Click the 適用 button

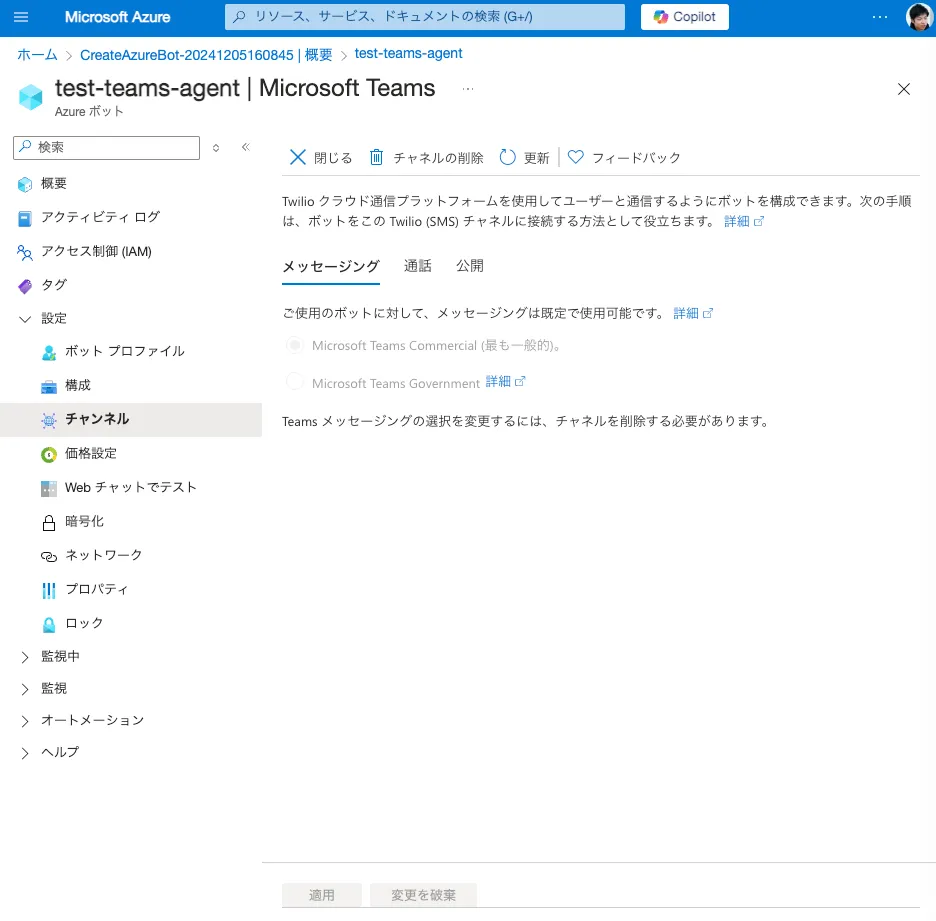pos(322,895)
